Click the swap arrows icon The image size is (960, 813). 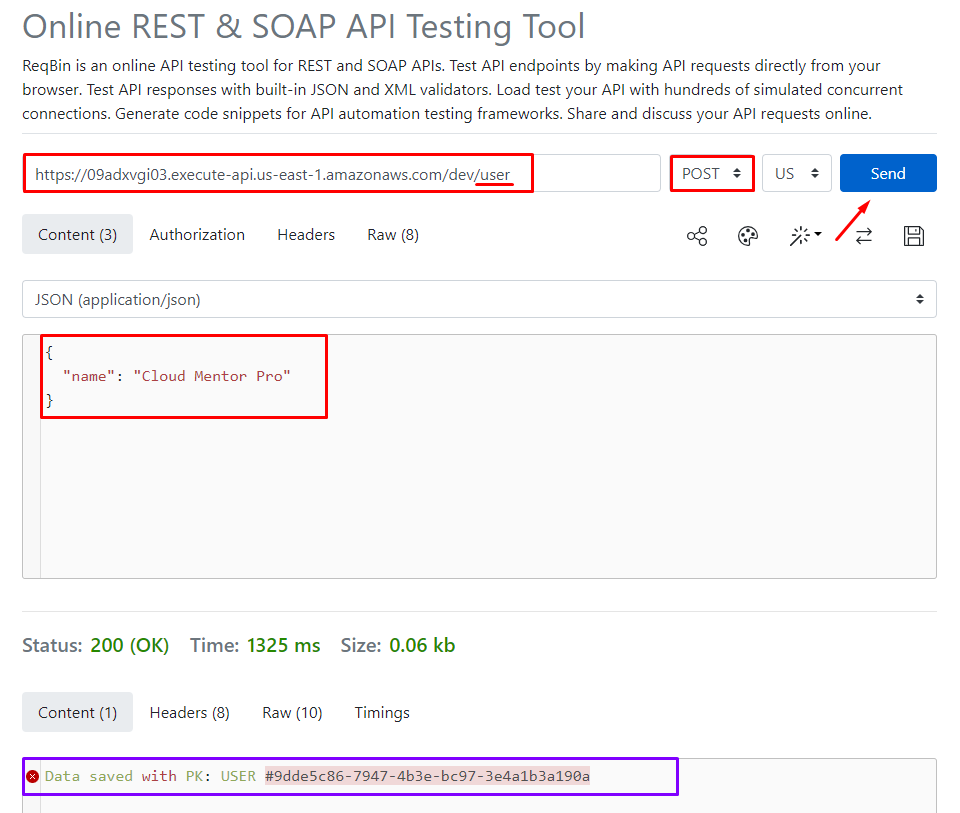(x=864, y=236)
